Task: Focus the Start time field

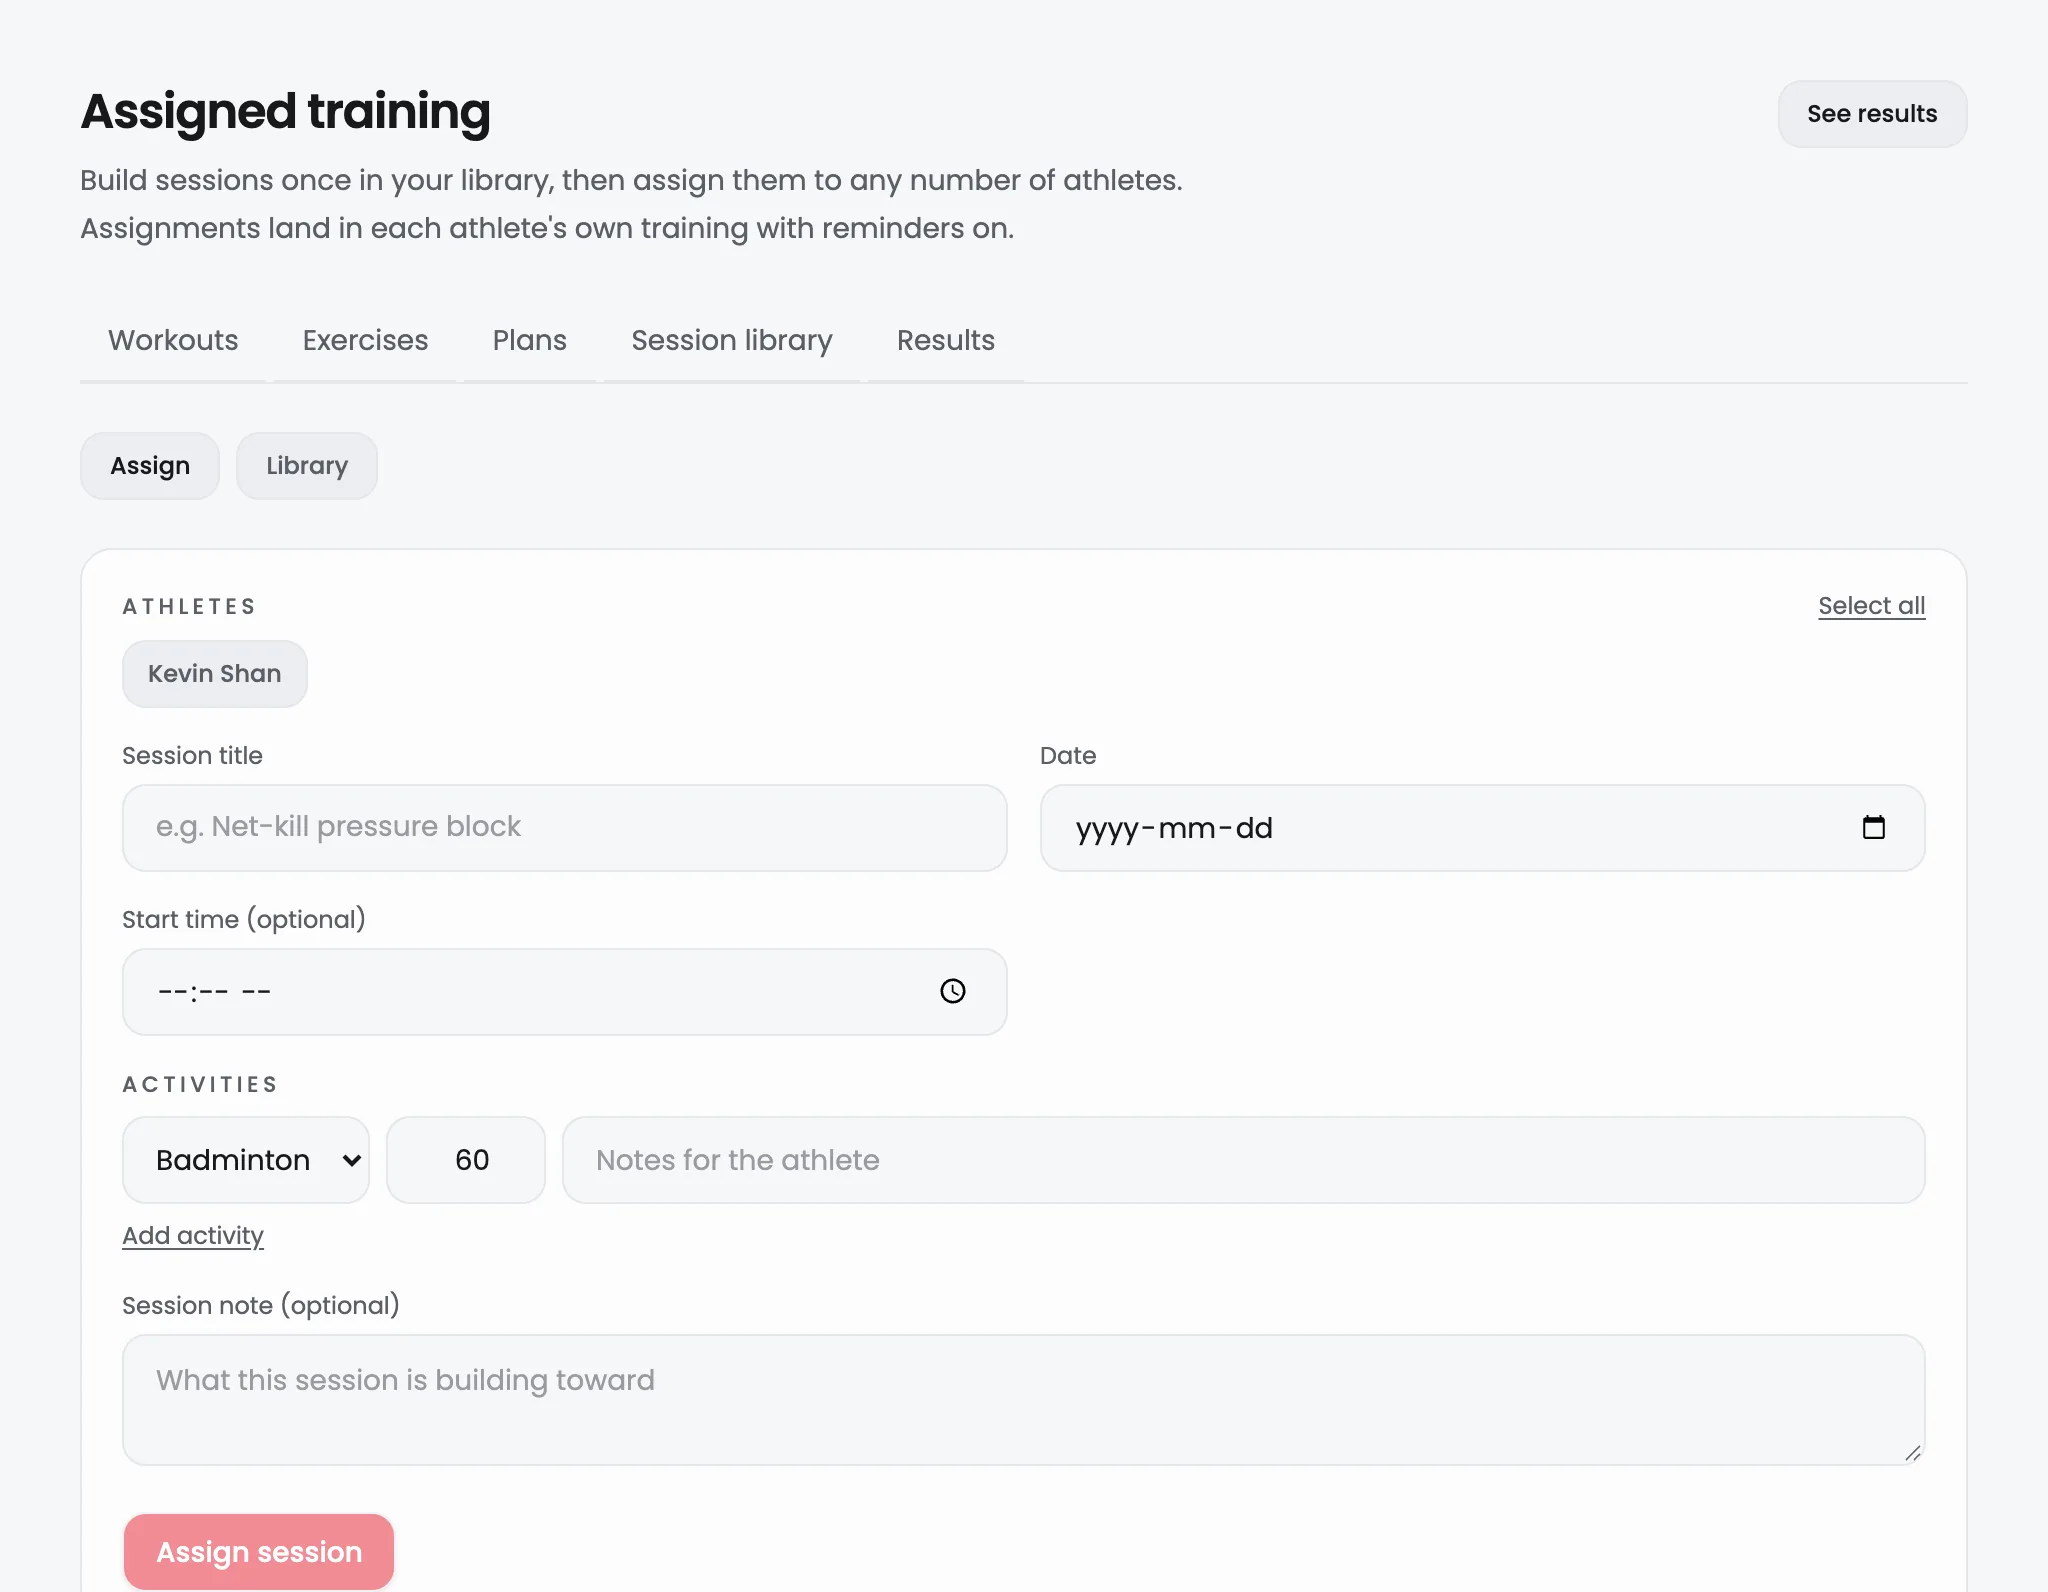Action: tap(565, 992)
